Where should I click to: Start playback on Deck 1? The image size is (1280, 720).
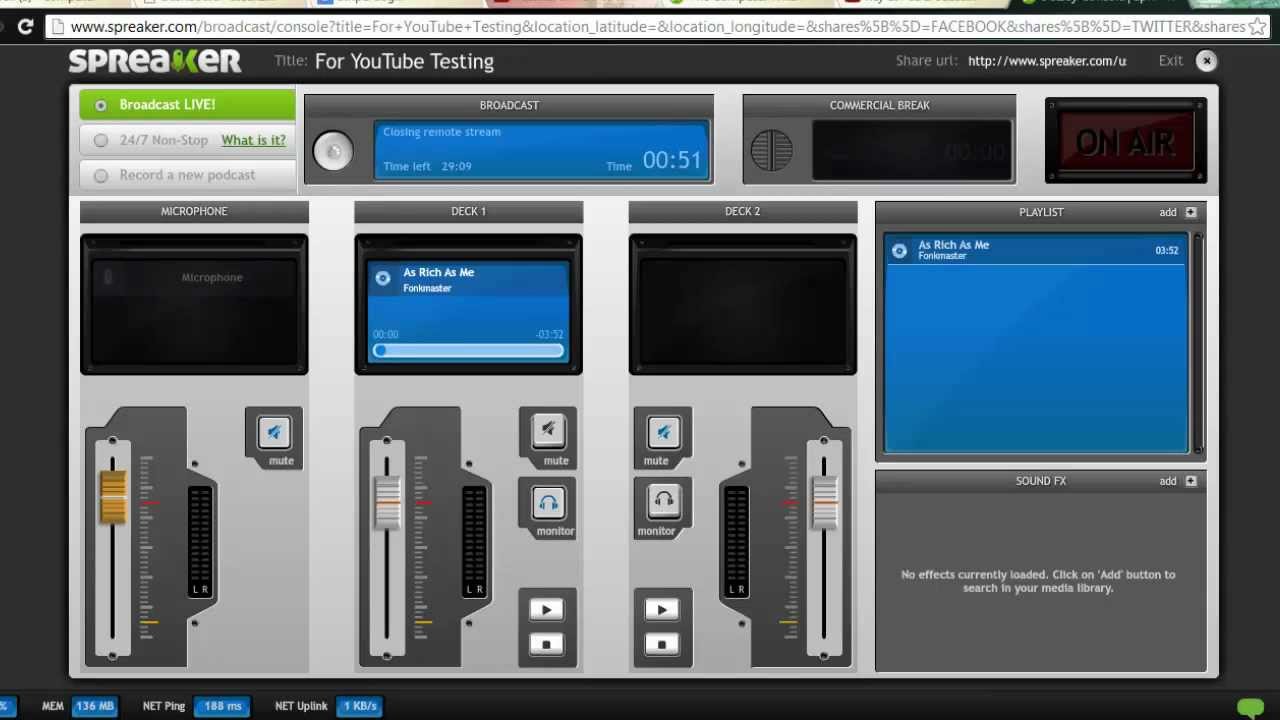click(x=546, y=609)
